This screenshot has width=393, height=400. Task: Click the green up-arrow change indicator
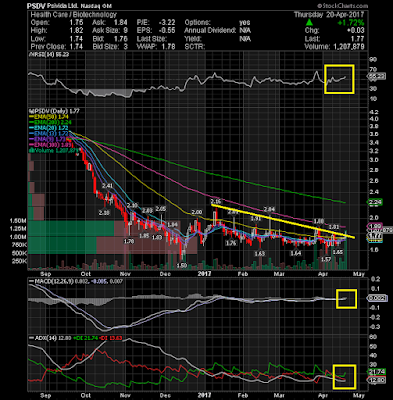(310, 23)
